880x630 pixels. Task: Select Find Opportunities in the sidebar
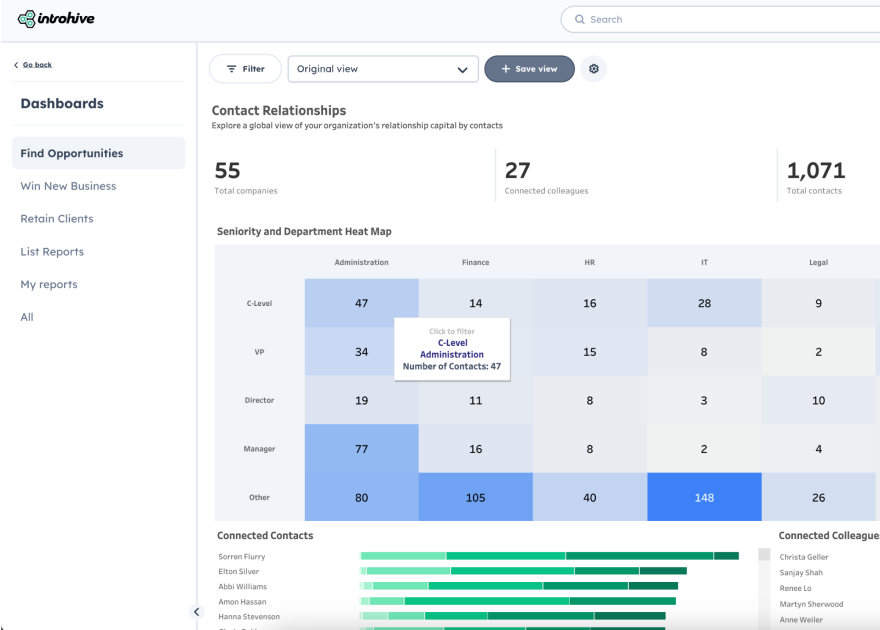tap(74, 152)
